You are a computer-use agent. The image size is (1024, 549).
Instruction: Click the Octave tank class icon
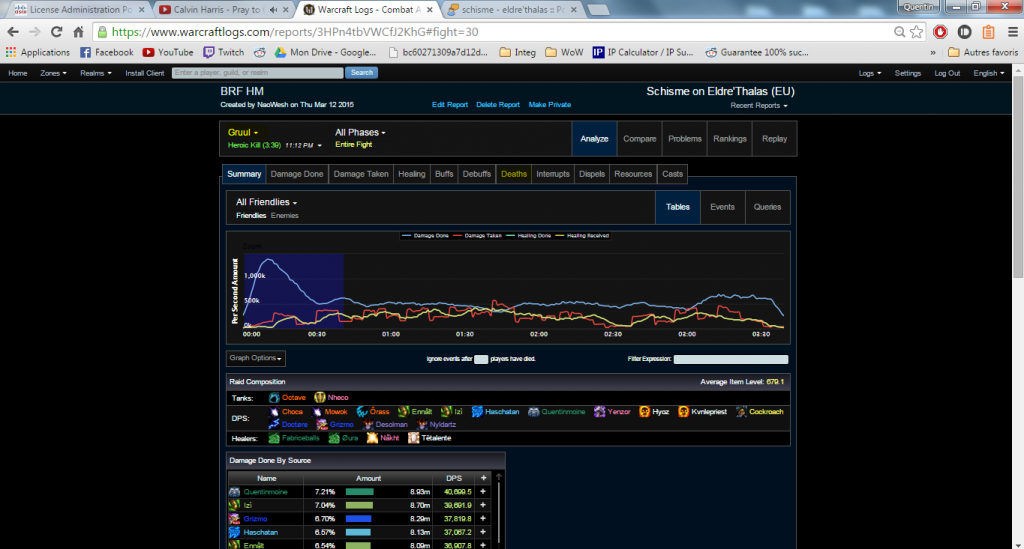(x=274, y=398)
